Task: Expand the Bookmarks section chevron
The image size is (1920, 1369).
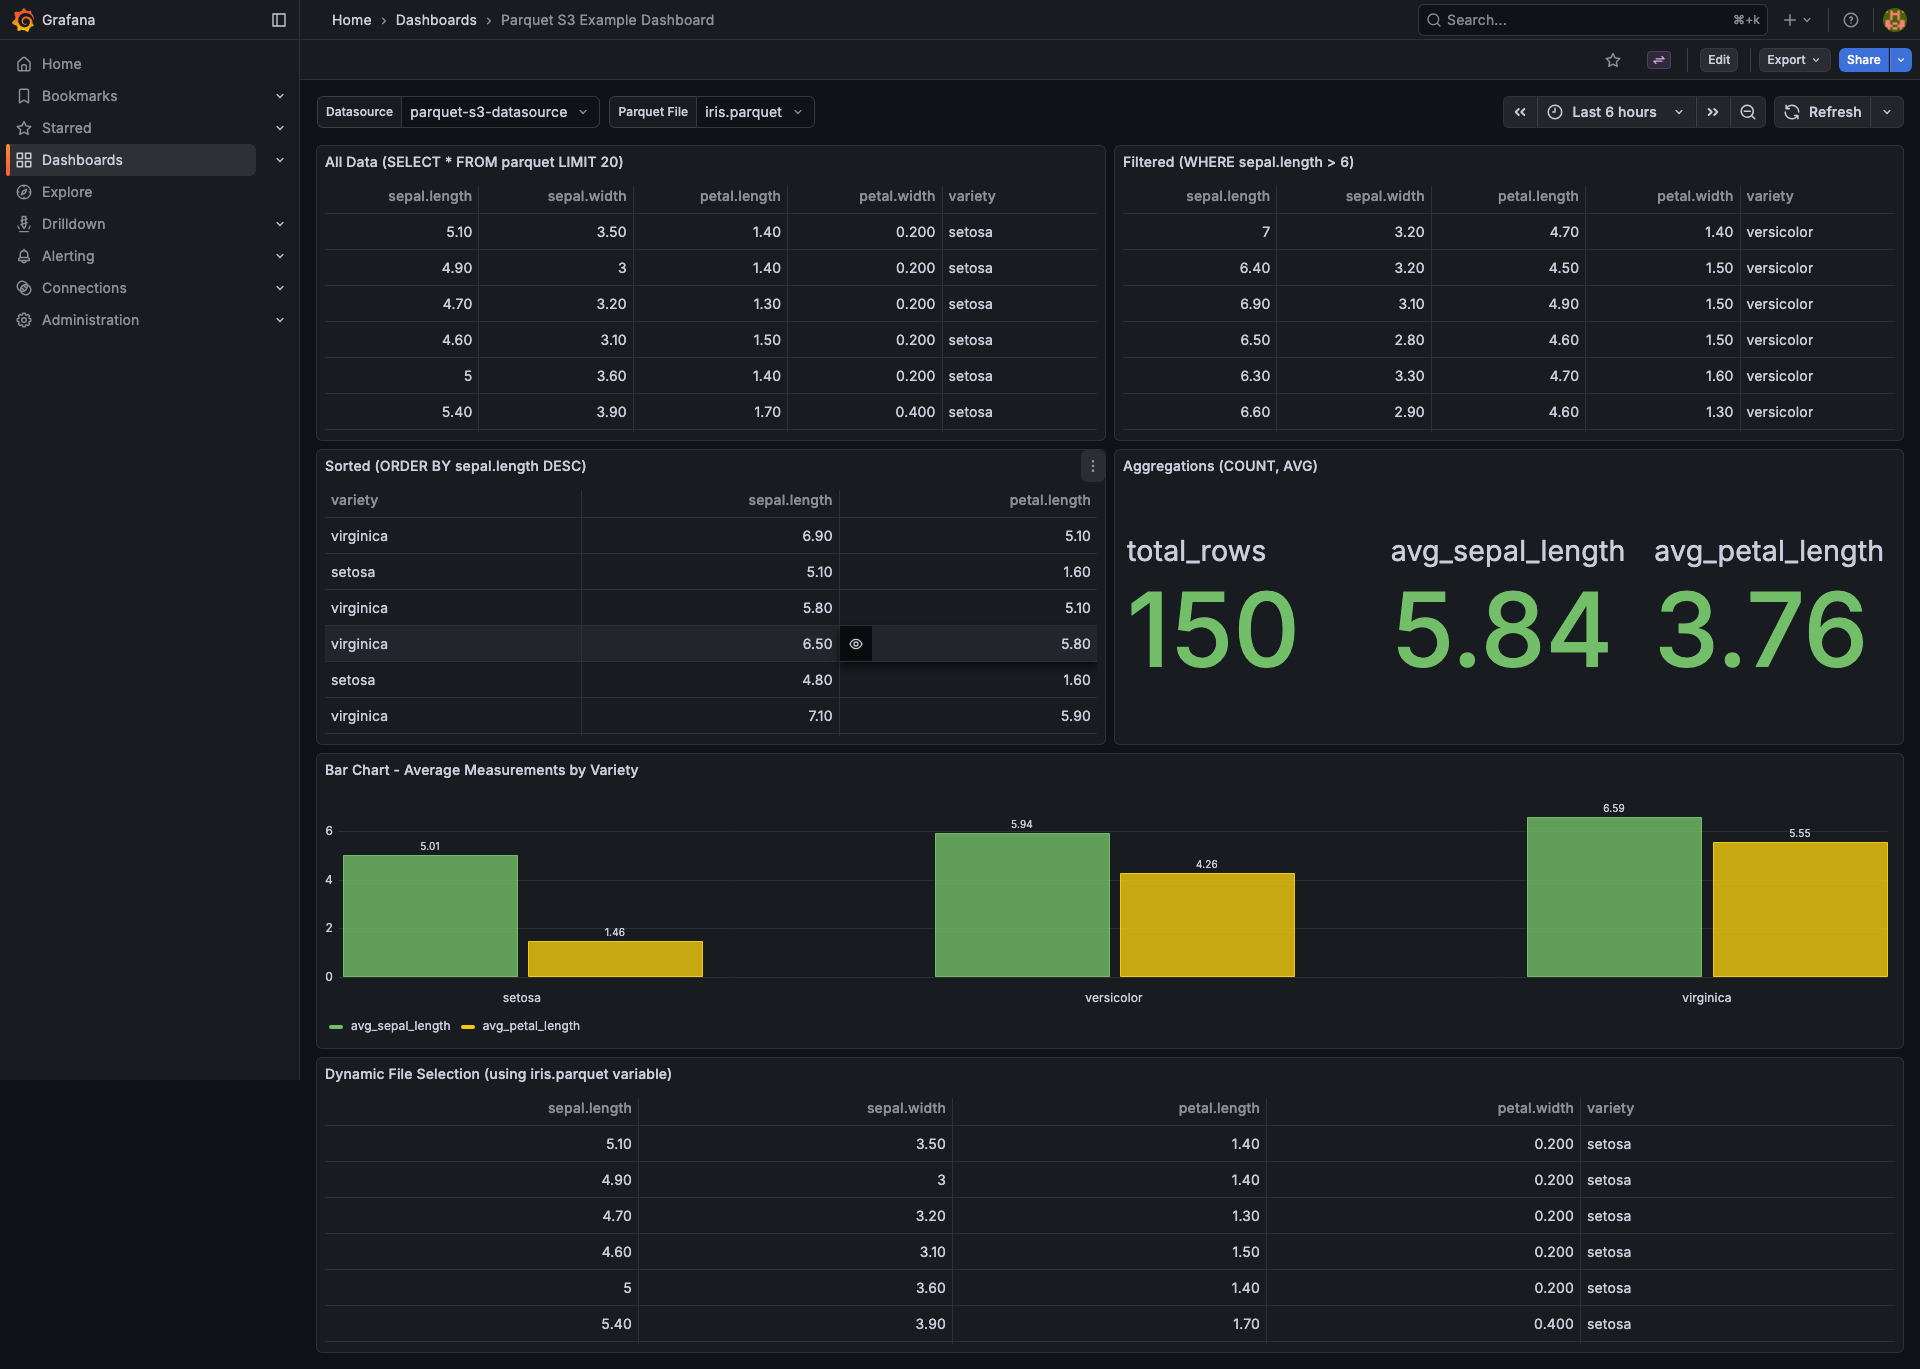Action: tap(280, 96)
